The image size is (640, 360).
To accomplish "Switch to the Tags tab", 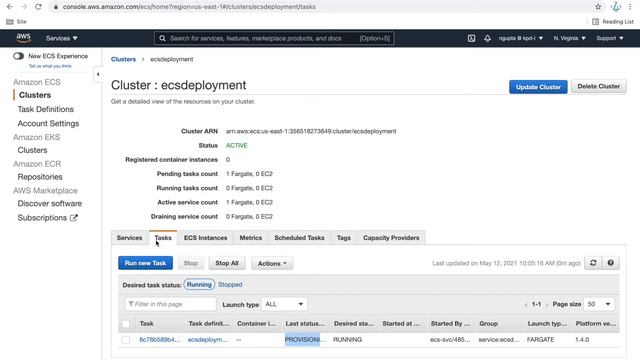I will [344, 238].
